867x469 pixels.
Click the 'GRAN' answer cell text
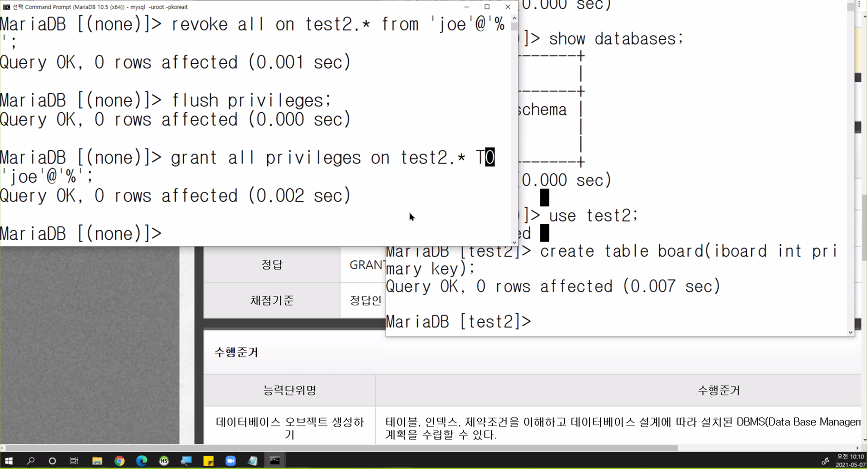coord(367,265)
